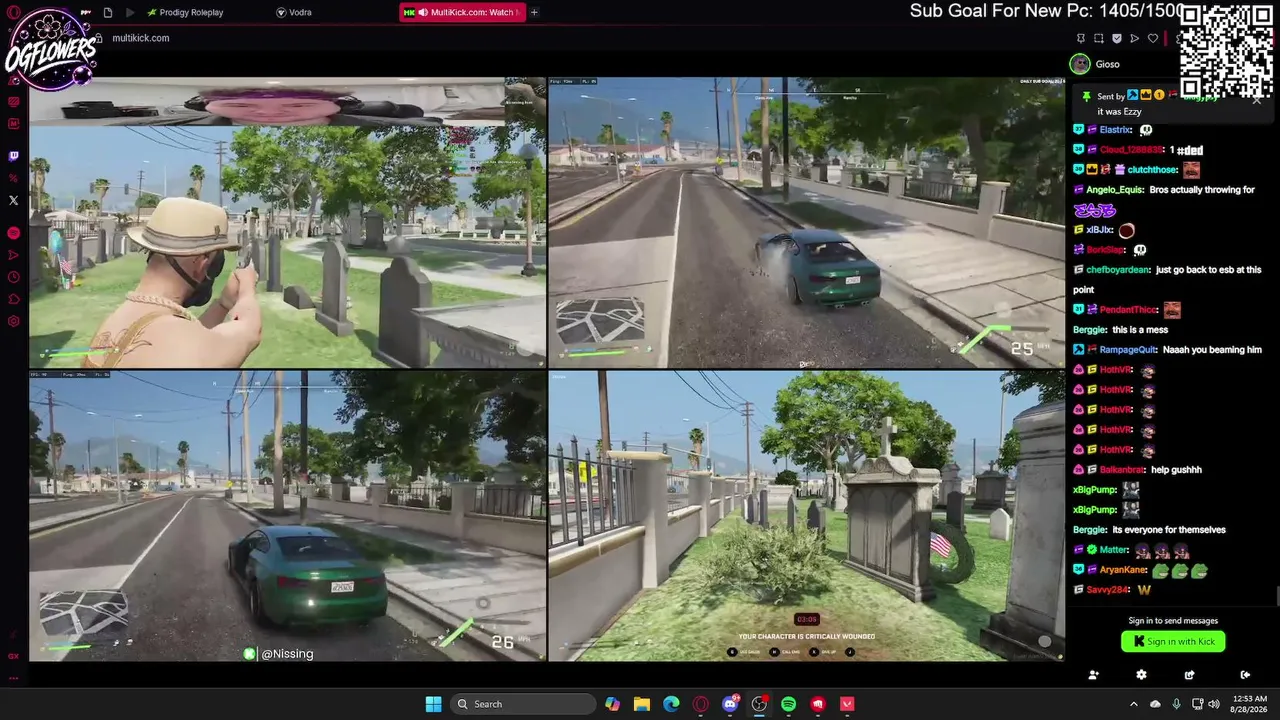This screenshot has width=1280, height=720.
Task: Launch Microsoft Edge from the taskbar
Action: [671, 704]
